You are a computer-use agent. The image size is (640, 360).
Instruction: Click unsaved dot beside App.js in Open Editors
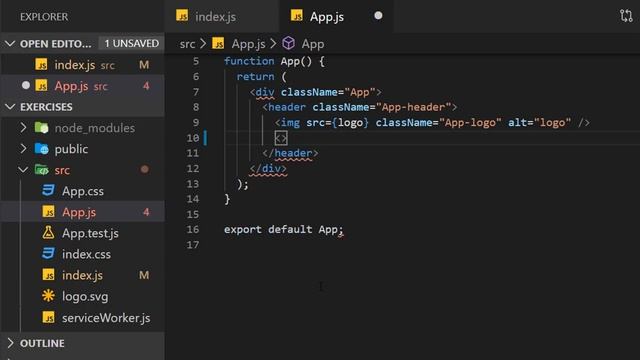26,85
